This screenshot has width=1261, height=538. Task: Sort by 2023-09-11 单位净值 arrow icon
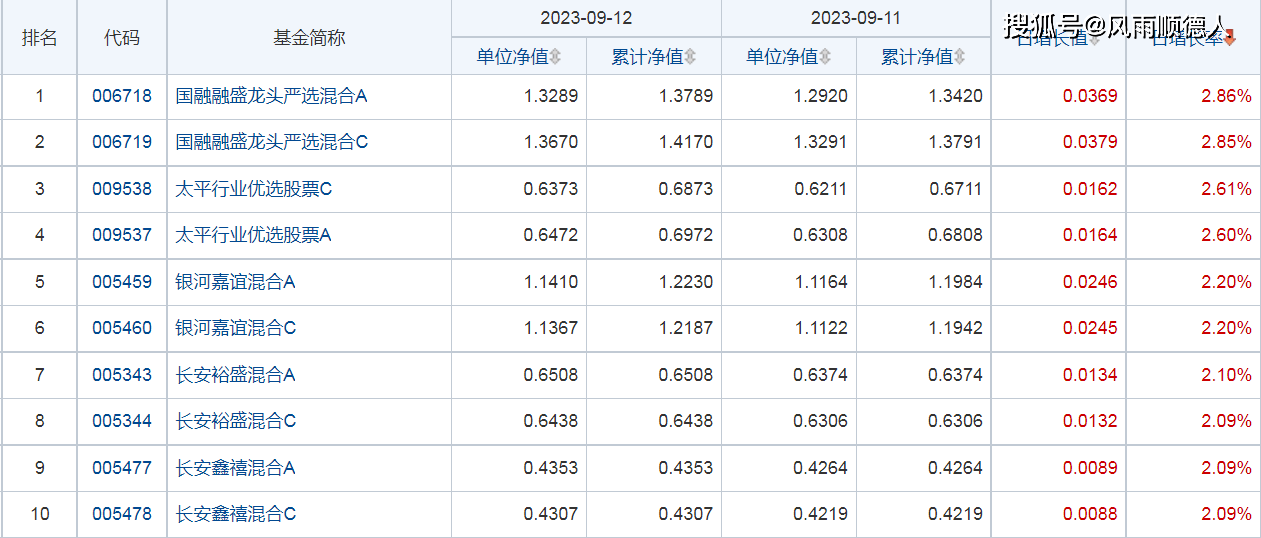click(825, 58)
